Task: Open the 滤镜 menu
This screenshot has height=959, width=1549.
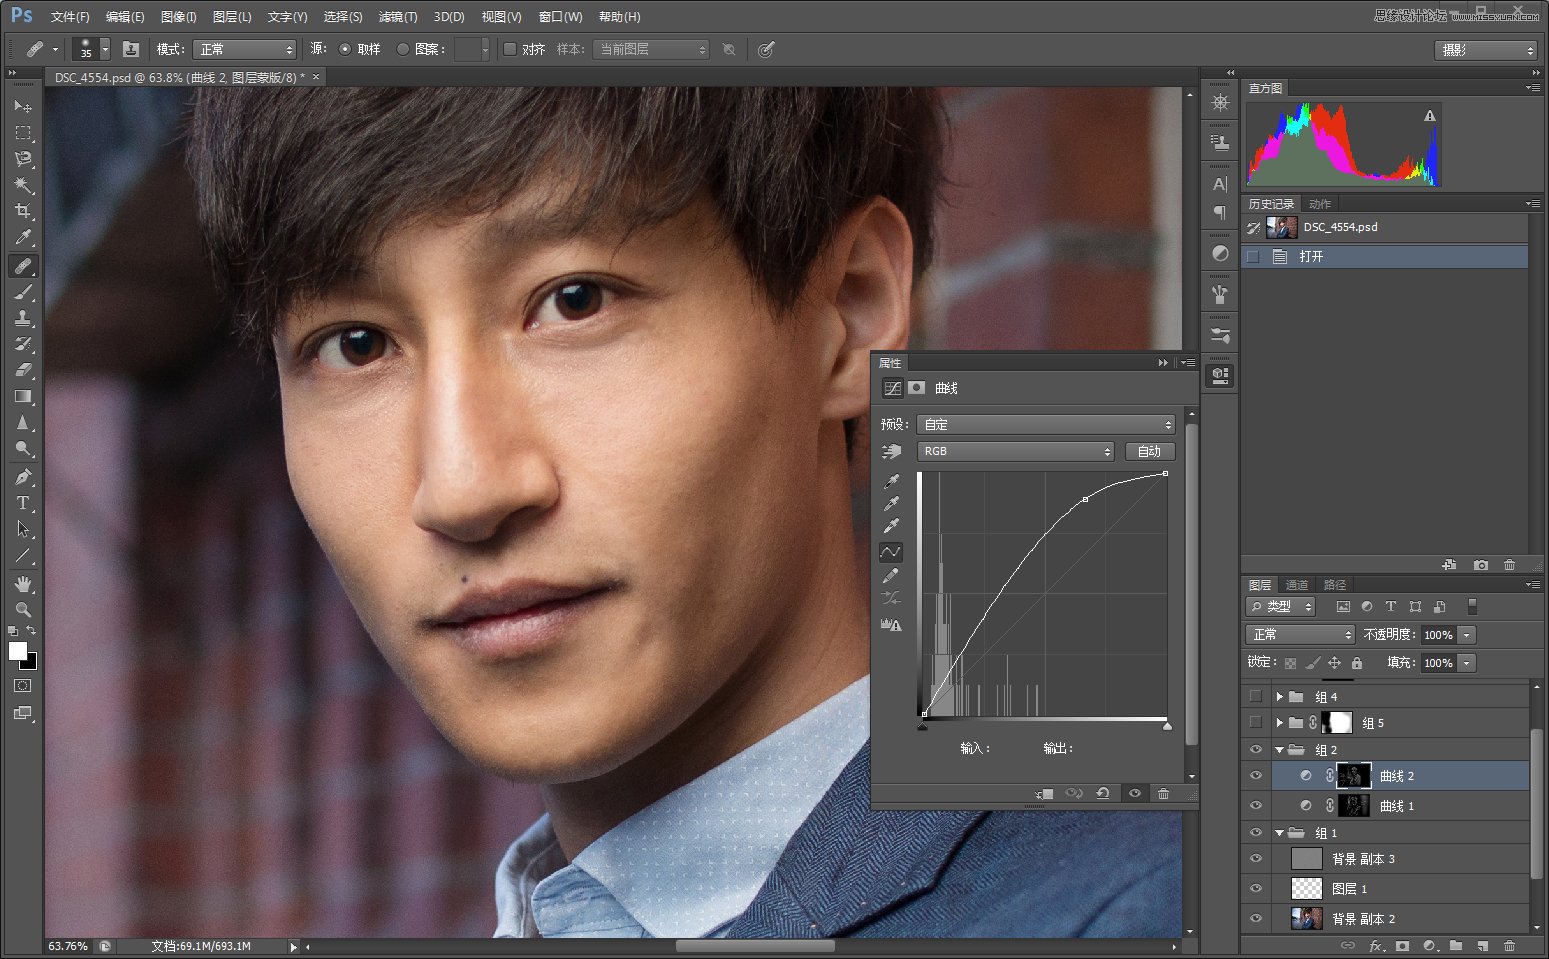Action: (x=397, y=16)
